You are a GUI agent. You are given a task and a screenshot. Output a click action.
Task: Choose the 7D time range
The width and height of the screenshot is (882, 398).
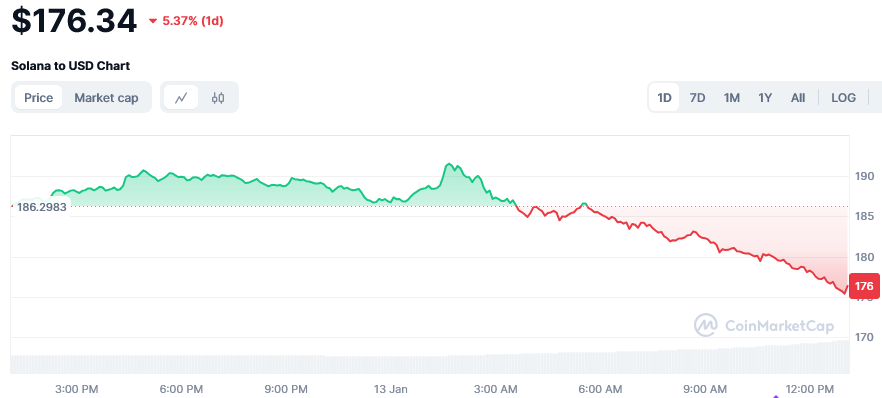[x=697, y=98]
